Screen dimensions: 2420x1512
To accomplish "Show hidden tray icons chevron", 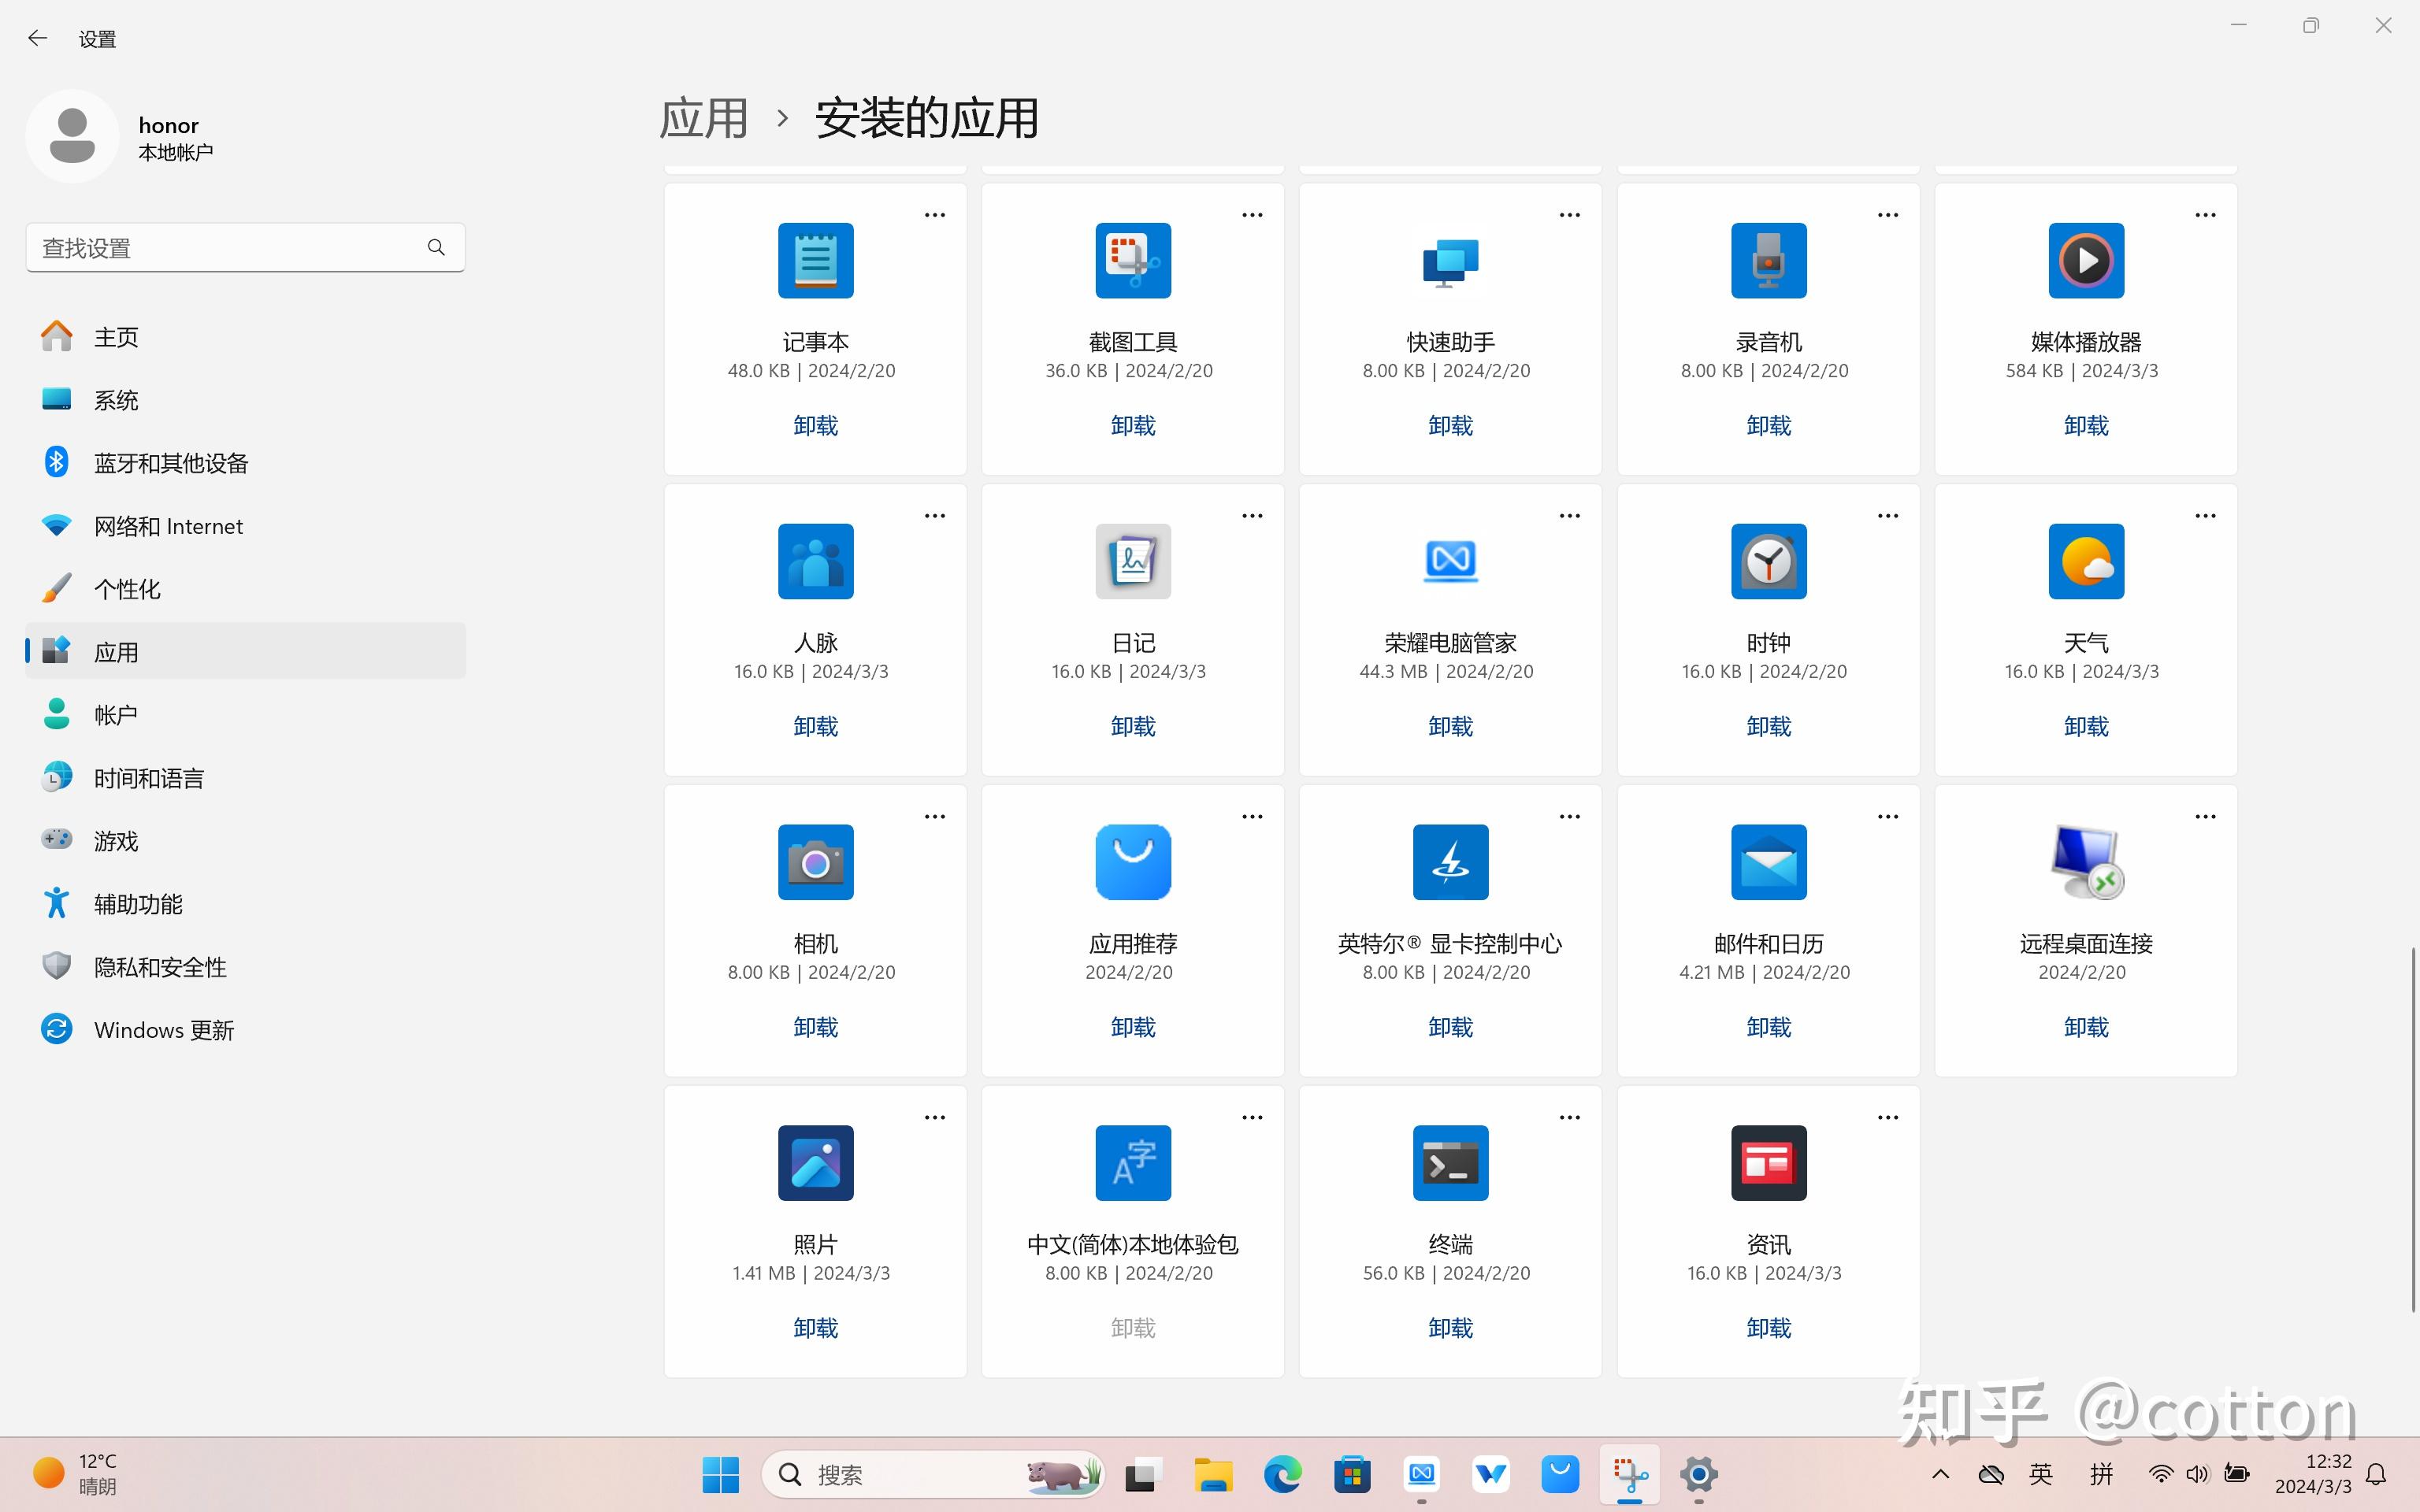I will (1940, 1474).
